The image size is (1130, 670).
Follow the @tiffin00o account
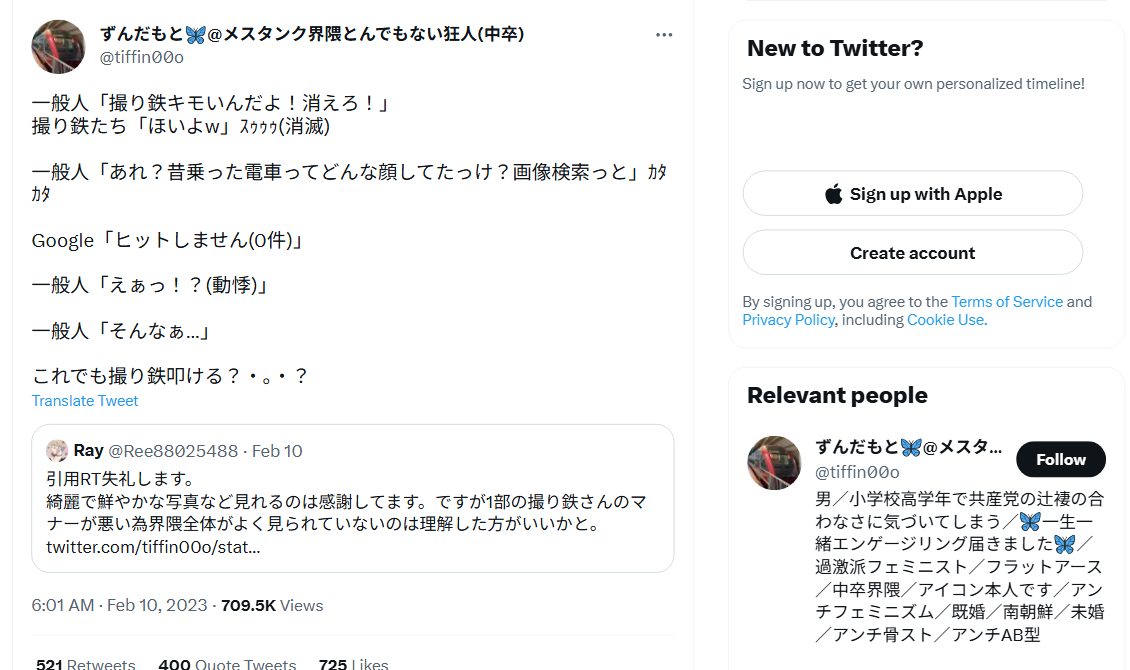(1060, 460)
